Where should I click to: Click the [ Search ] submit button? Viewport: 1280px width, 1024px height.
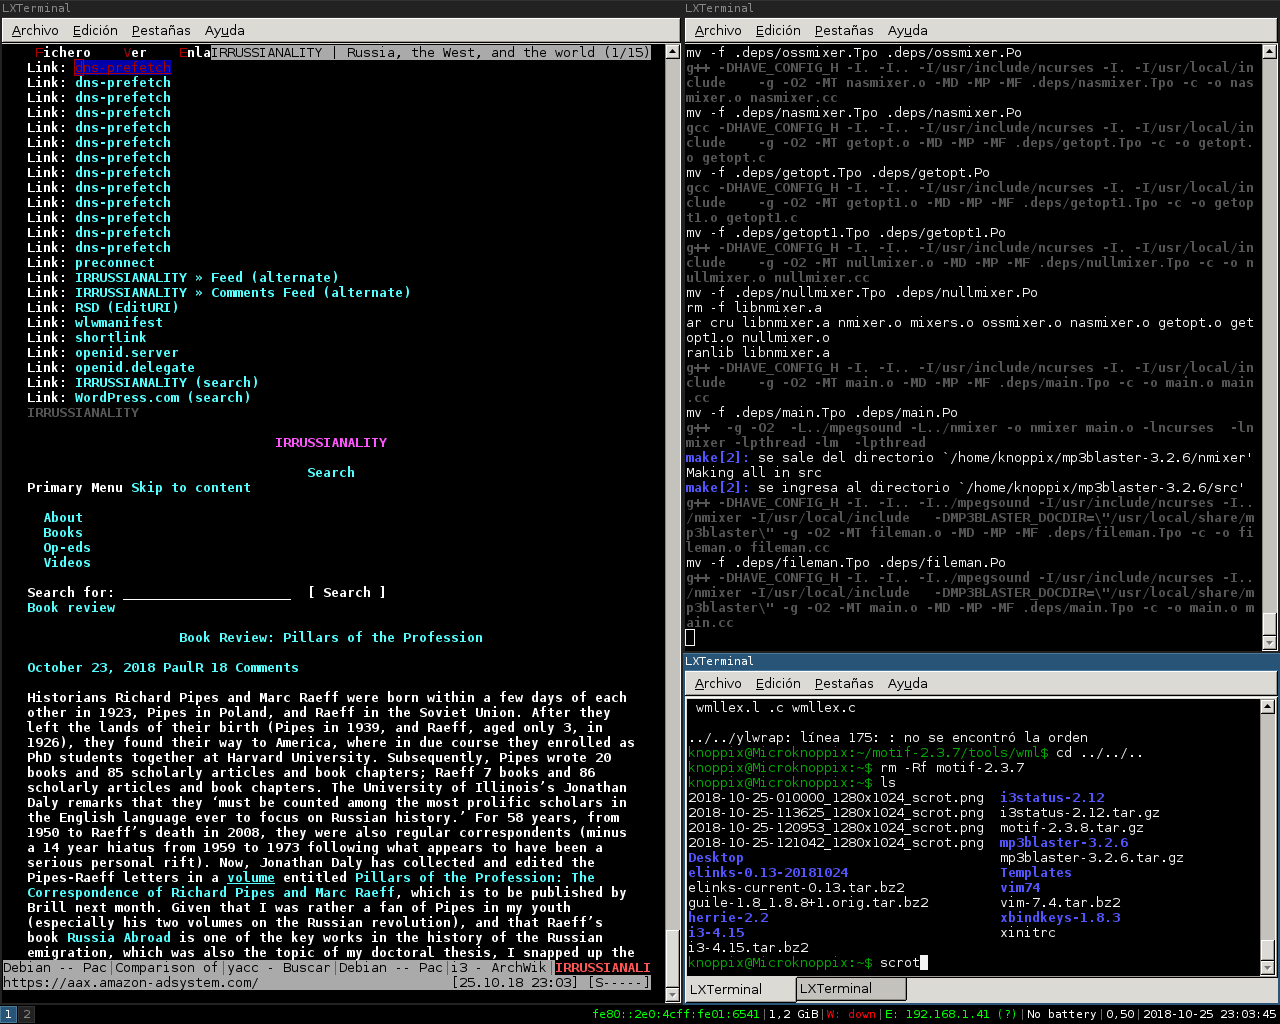tap(347, 592)
